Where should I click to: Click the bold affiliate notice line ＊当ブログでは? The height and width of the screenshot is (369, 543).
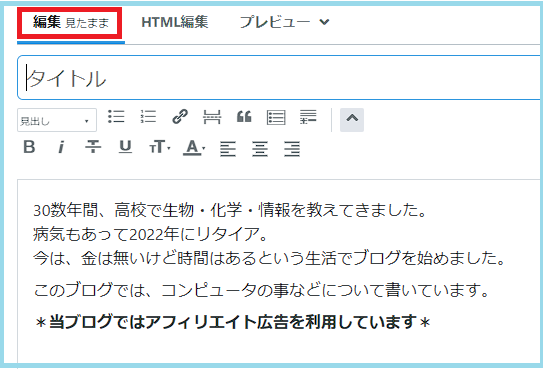click(232, 322)
